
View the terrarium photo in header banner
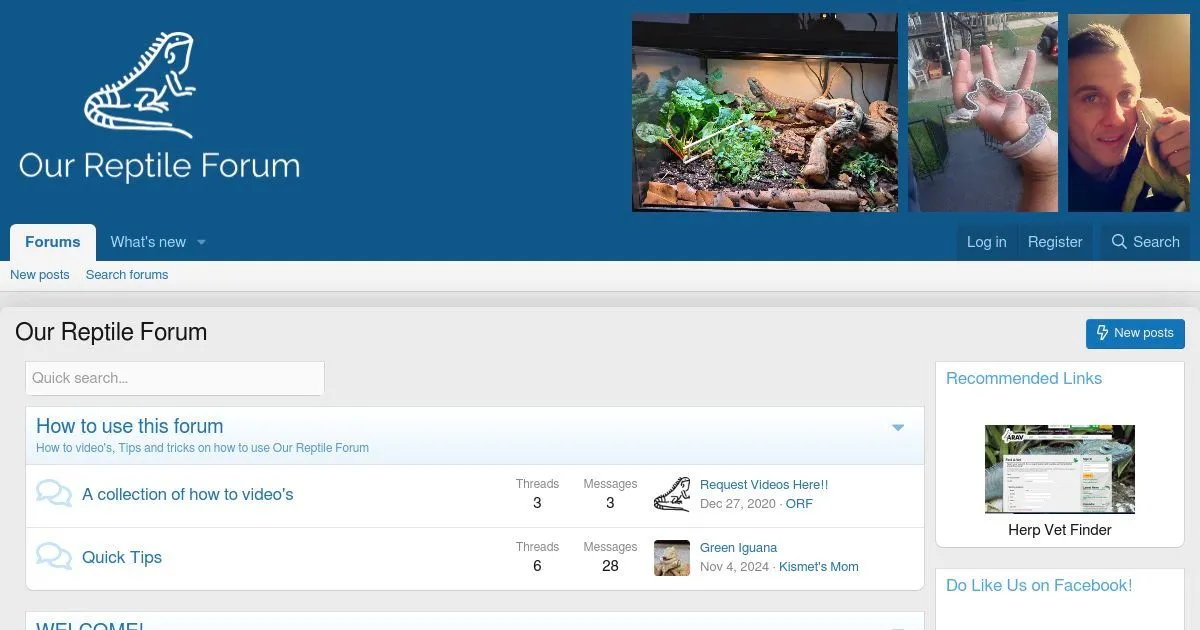pos(764,112)
